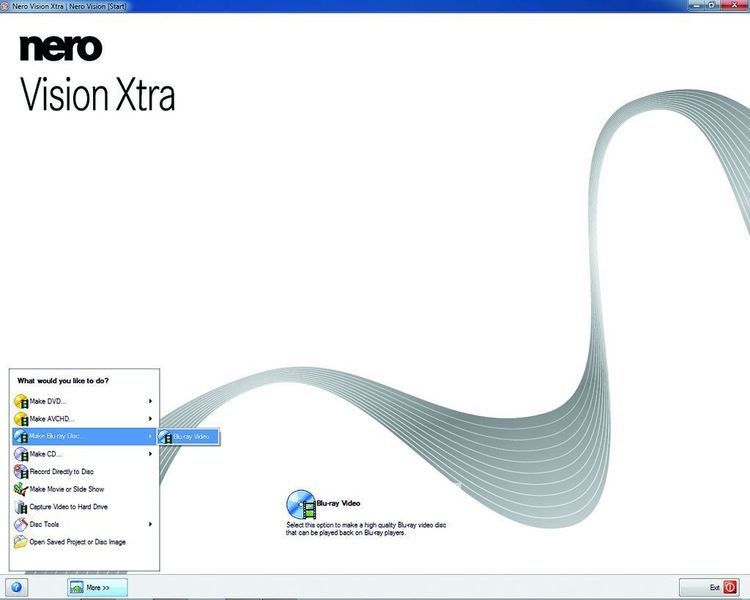Click the red power icon on Exit
Image resolution: width=750 pixels, height=600 pixels.
pyautogui.click(x=730, y=587)
